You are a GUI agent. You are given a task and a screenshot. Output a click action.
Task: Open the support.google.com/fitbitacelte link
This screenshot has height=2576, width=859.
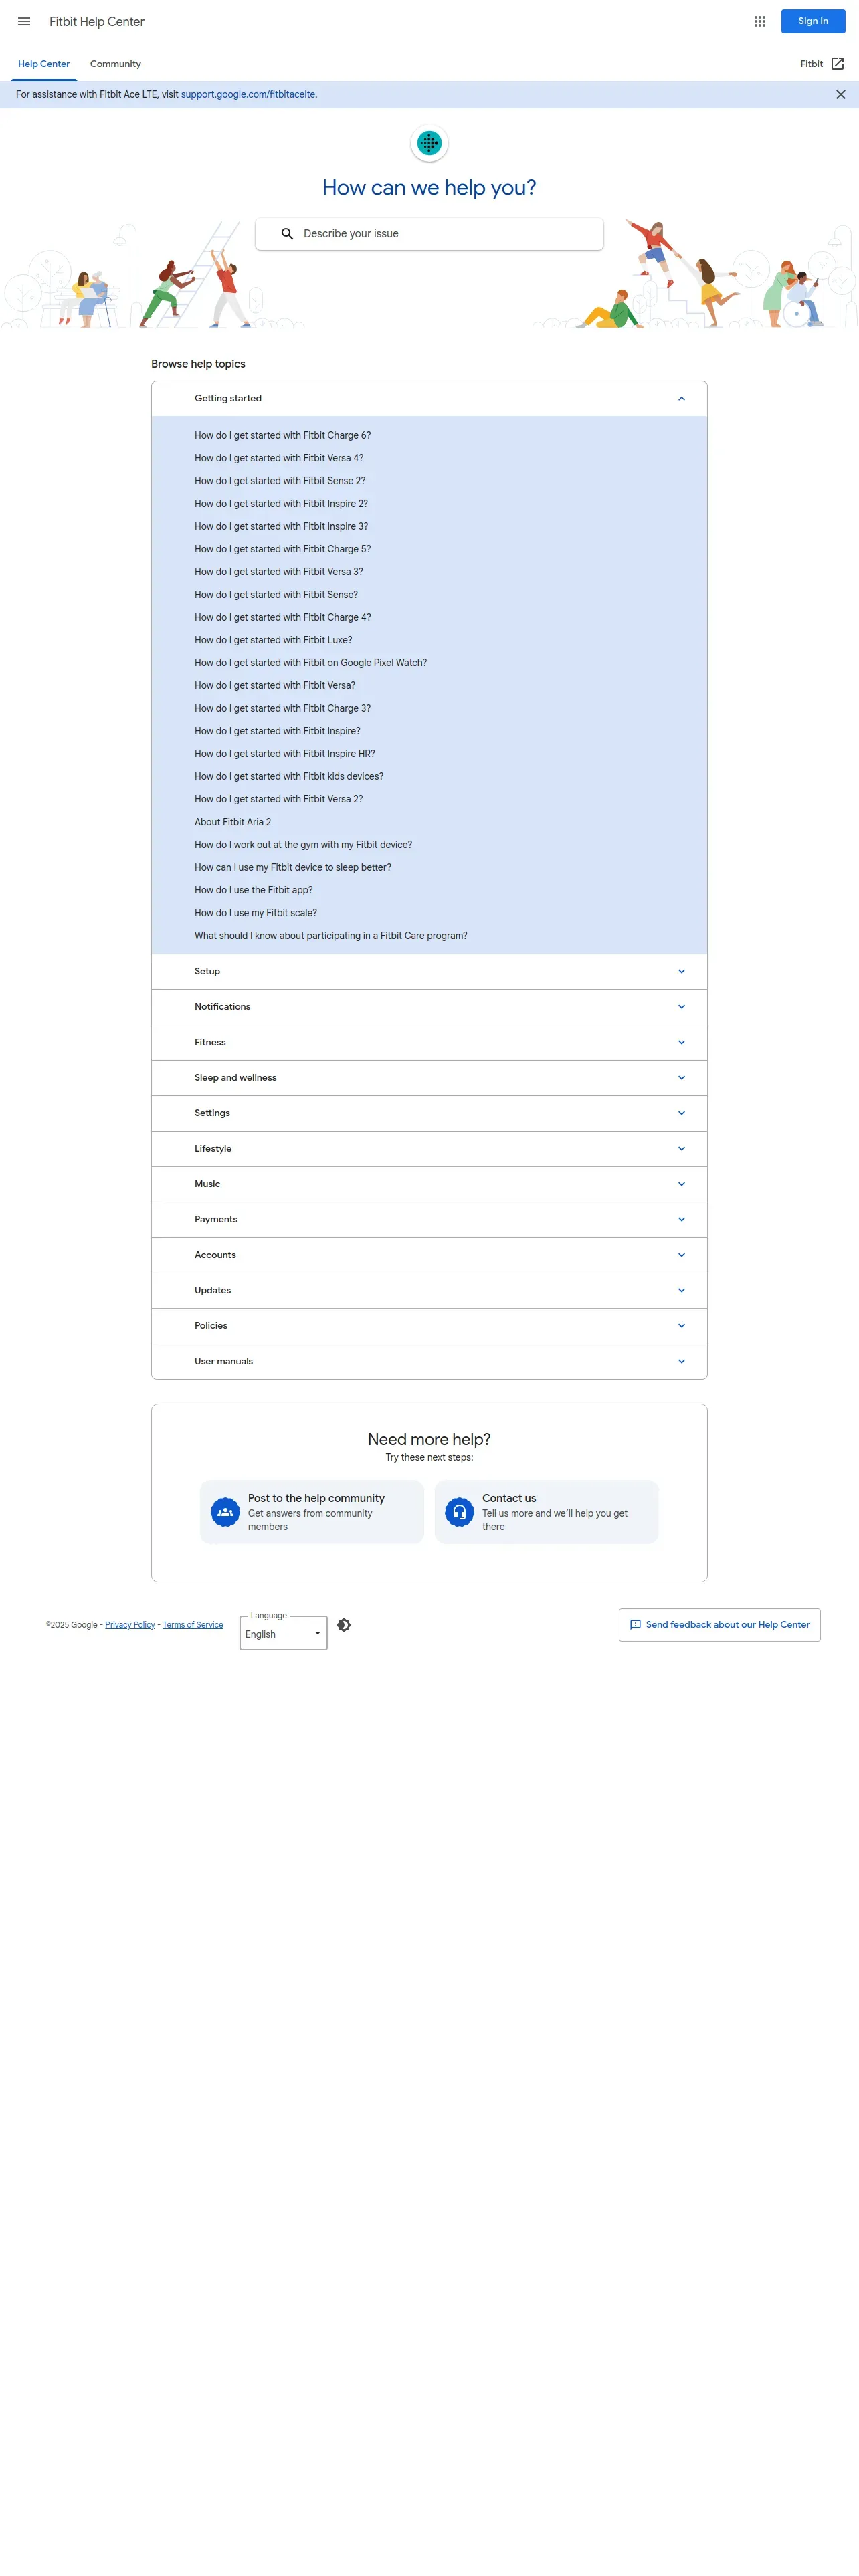(248, 95)
